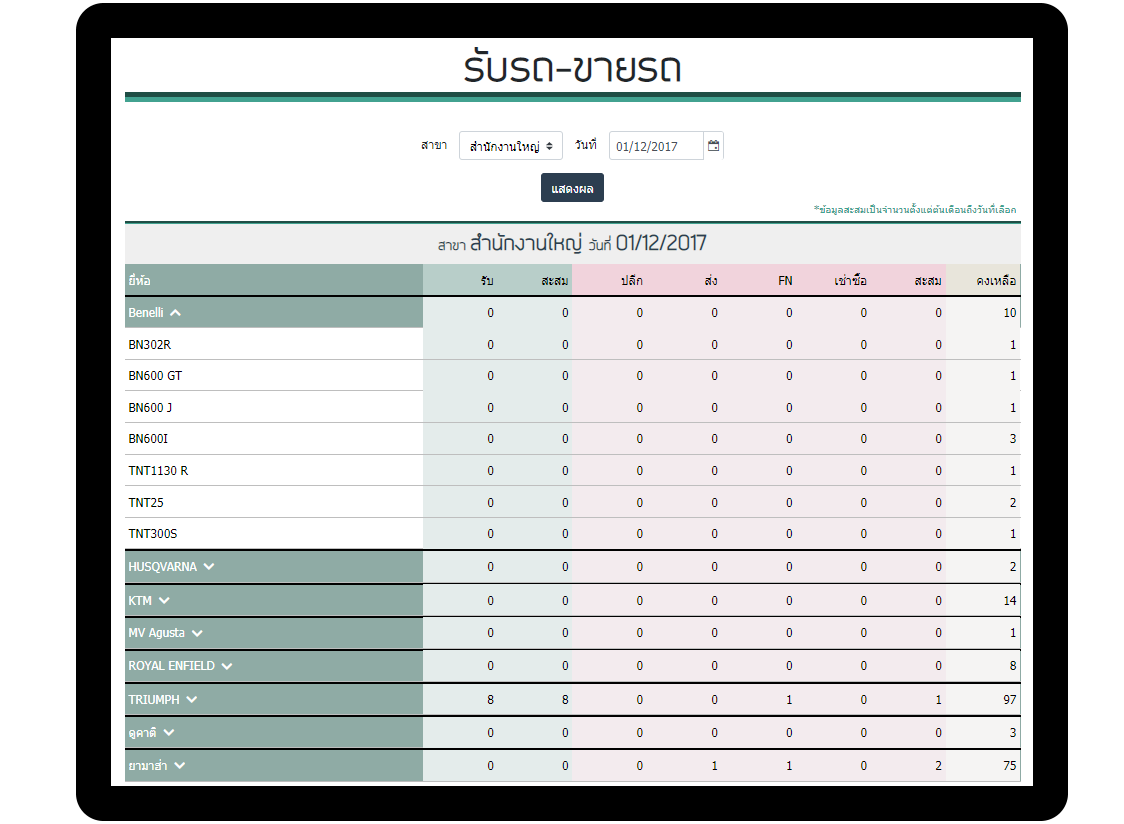Select the TNT300S model row

click(152, 534)
